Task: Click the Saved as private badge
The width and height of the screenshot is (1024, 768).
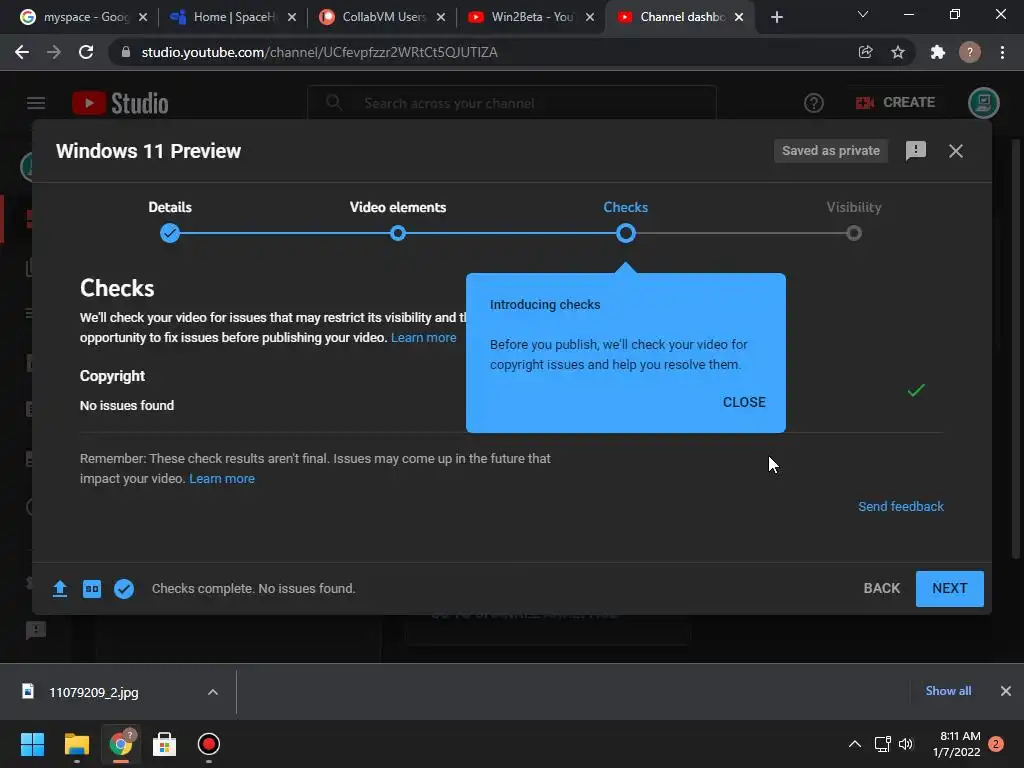Action: pos(831,151)
